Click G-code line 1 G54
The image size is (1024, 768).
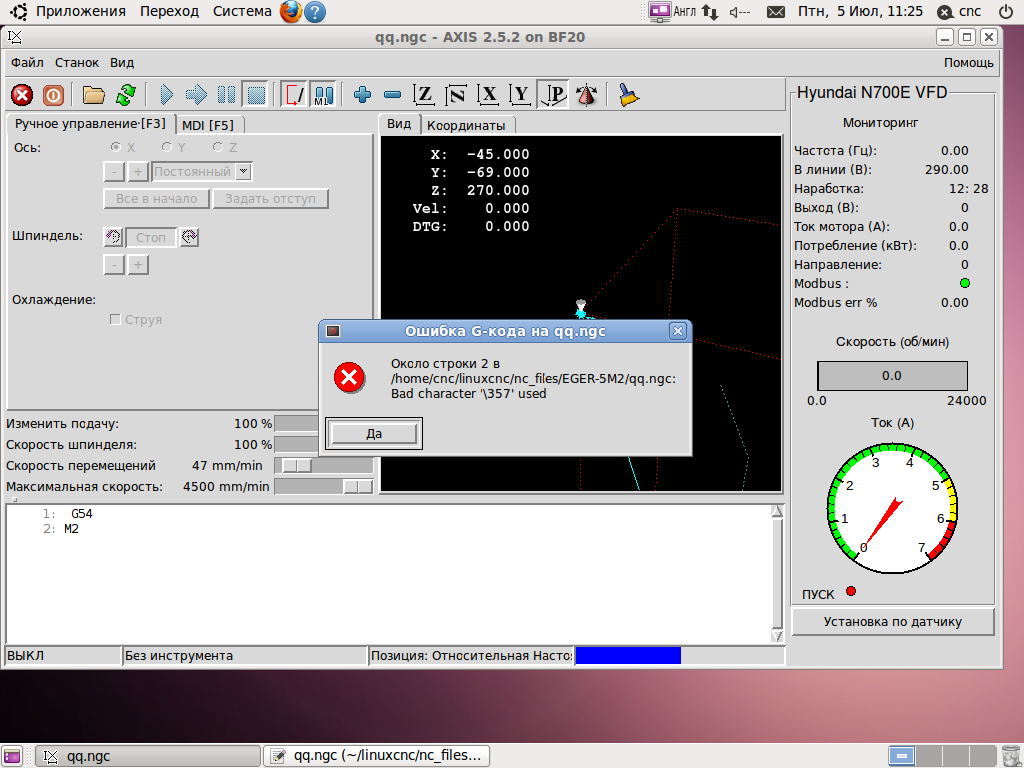[x=82, y=514]
